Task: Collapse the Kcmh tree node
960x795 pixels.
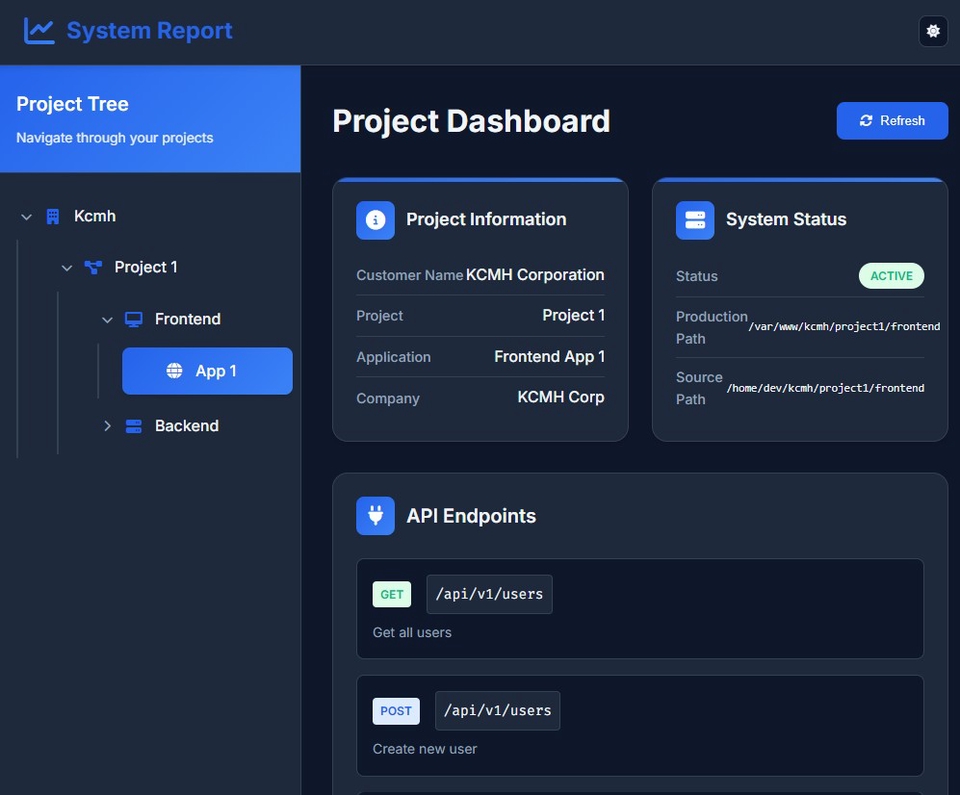Action: click(26, 215)
